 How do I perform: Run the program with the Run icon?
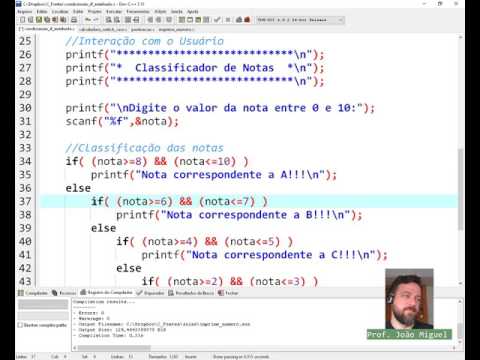click(x=190, y=20)
